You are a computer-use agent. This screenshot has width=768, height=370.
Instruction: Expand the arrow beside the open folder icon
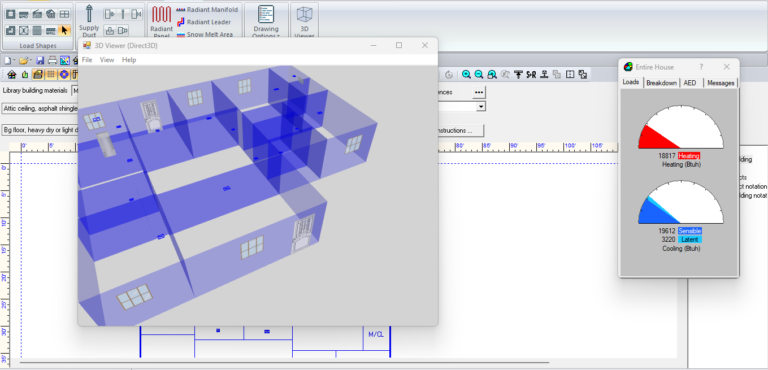coord(31,61)
